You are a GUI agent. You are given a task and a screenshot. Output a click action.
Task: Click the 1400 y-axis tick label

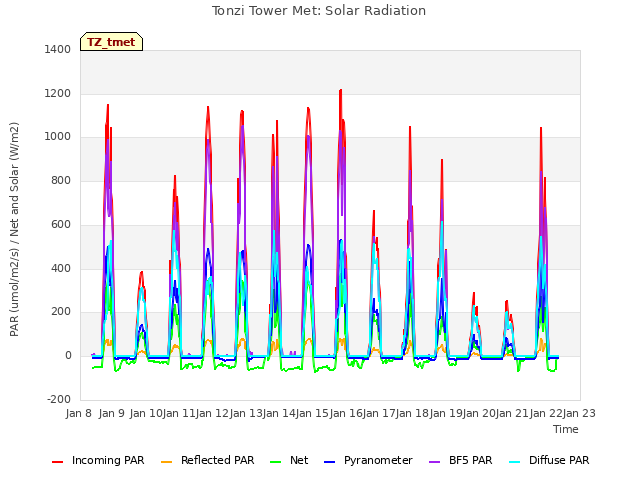tap(58, 49)
